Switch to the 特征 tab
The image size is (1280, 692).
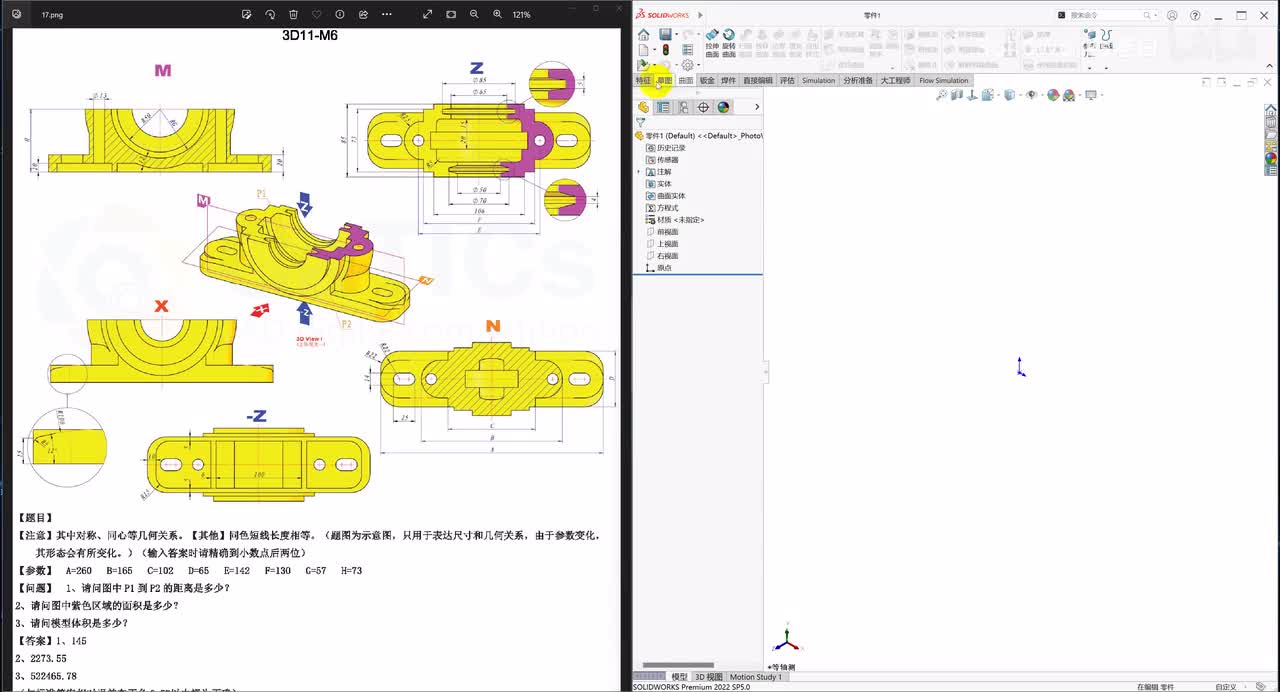643,80
